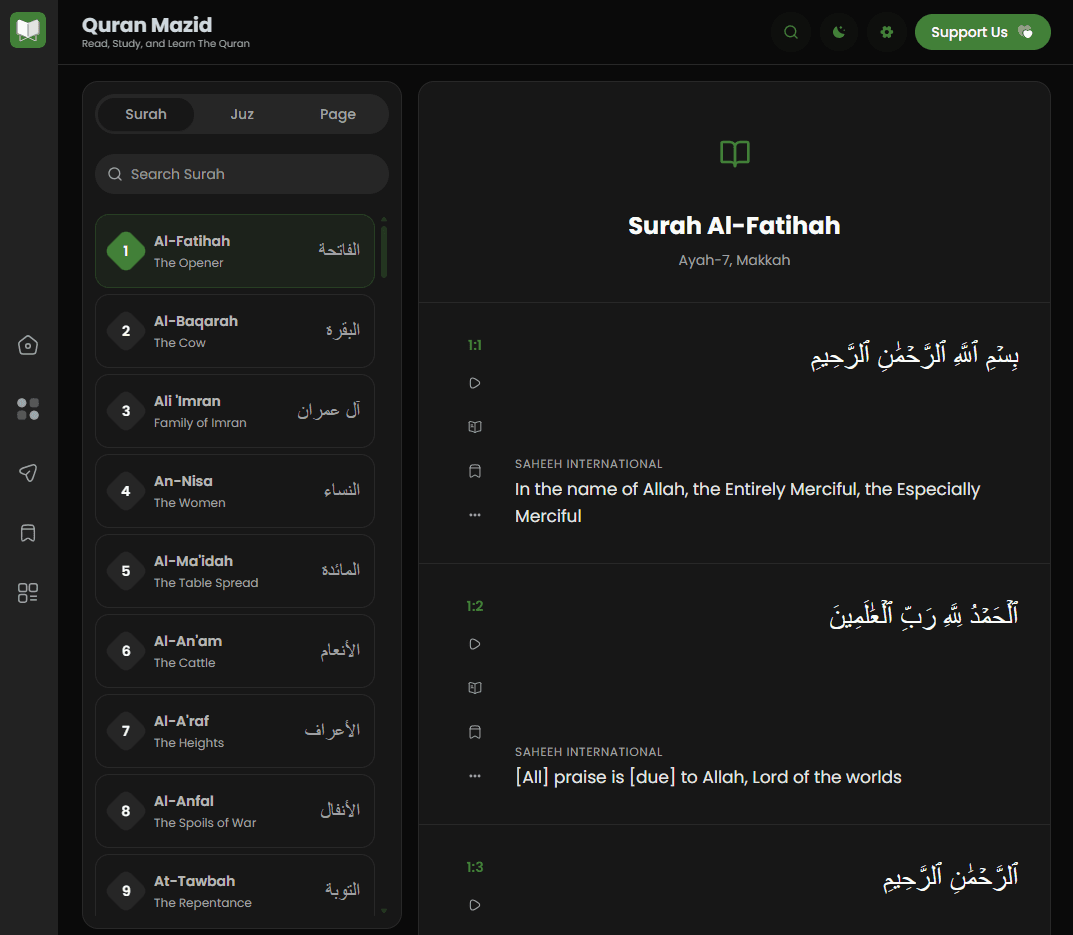Click 'Ayah-7, Makkah' subtitle

tap(734, 260)
